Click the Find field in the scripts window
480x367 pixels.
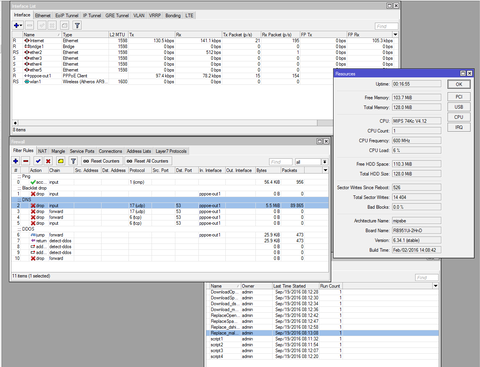(427, 277)
